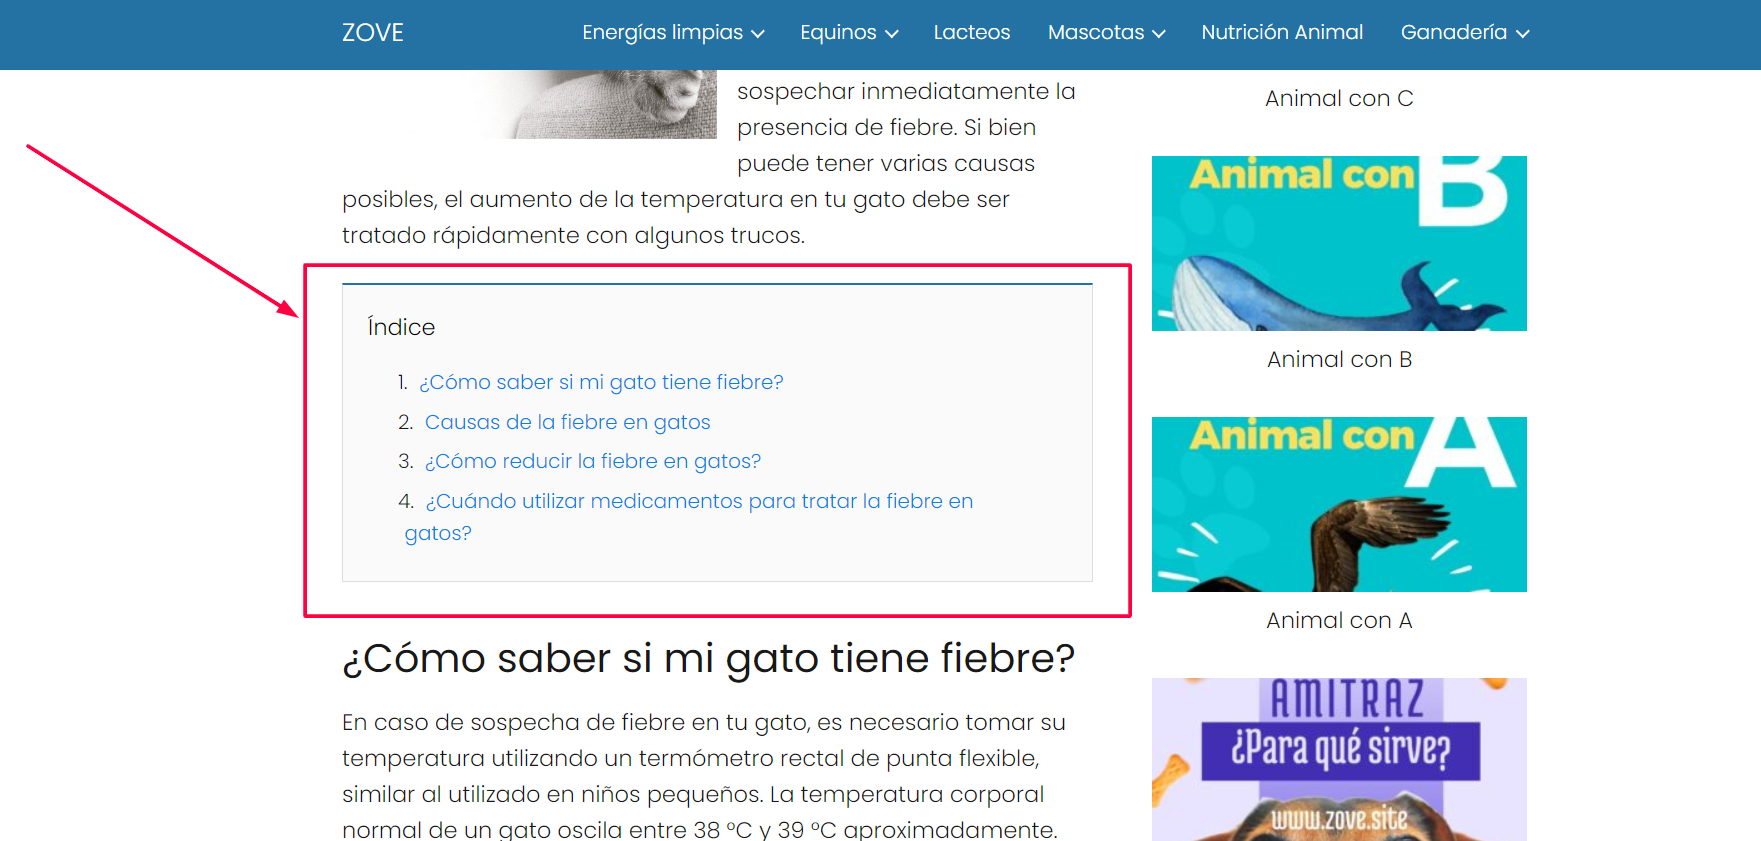
Task: Open the Animal con A text link
Action: coord(1339,620)
